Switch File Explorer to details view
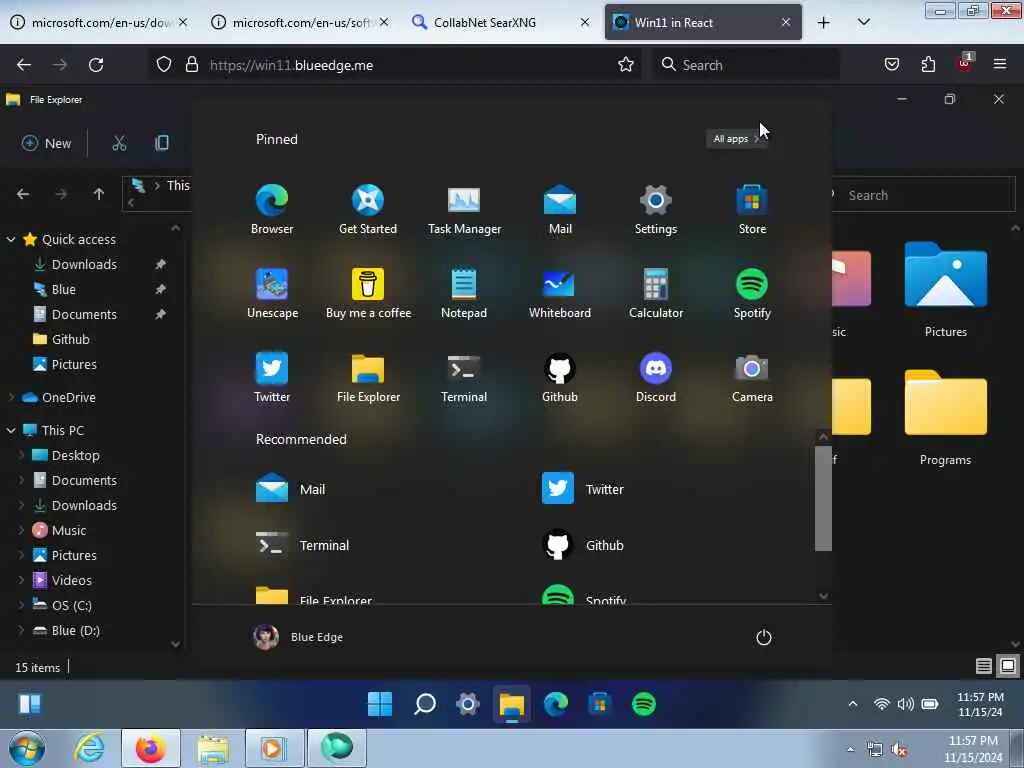 pyautogui.click(x=984, y=665)
